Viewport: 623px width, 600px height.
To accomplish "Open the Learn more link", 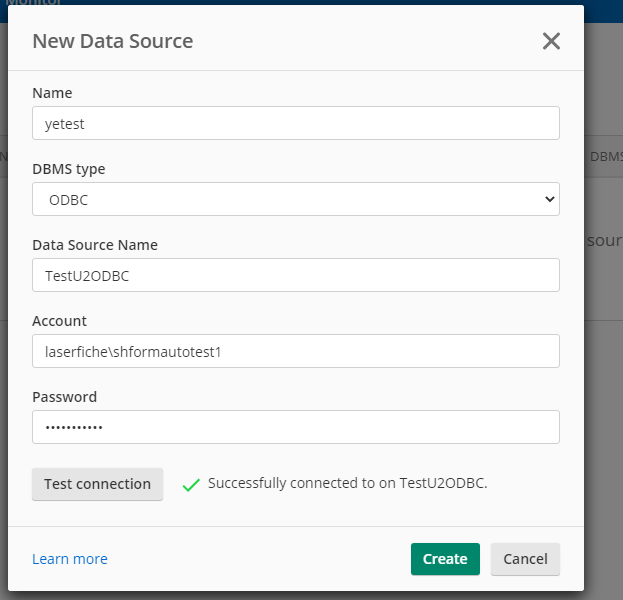I will click(x=70, y=559).
